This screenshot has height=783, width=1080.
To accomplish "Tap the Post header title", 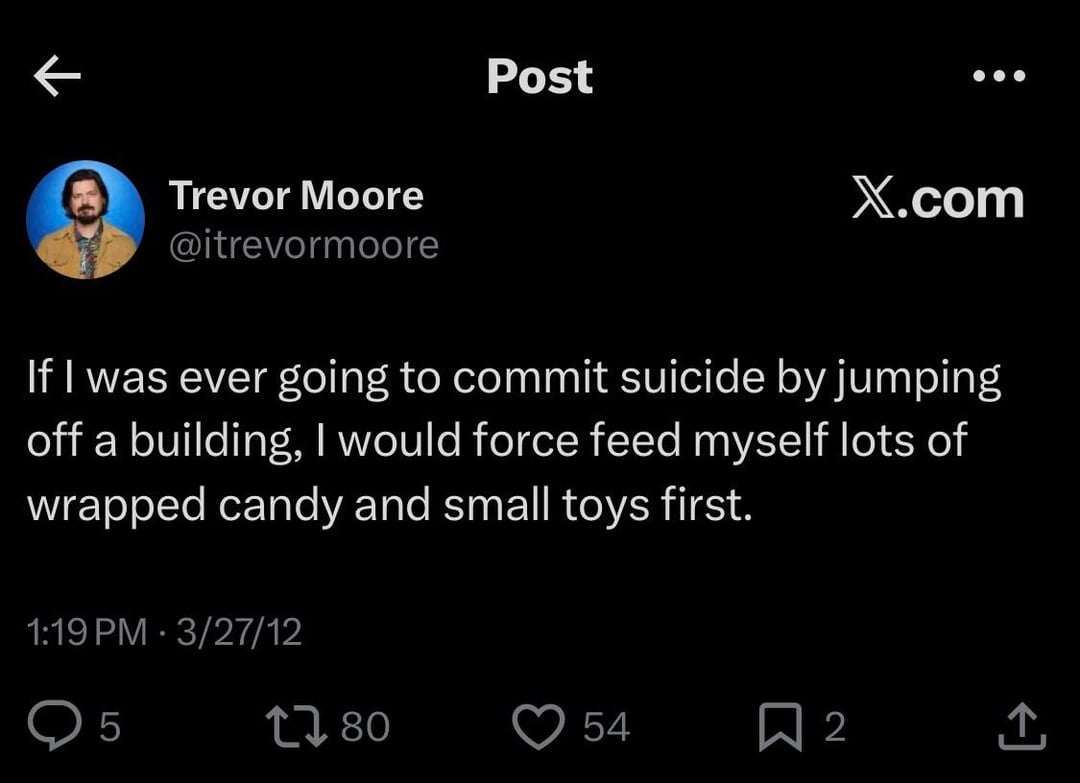I will click(x=539, y=77).
